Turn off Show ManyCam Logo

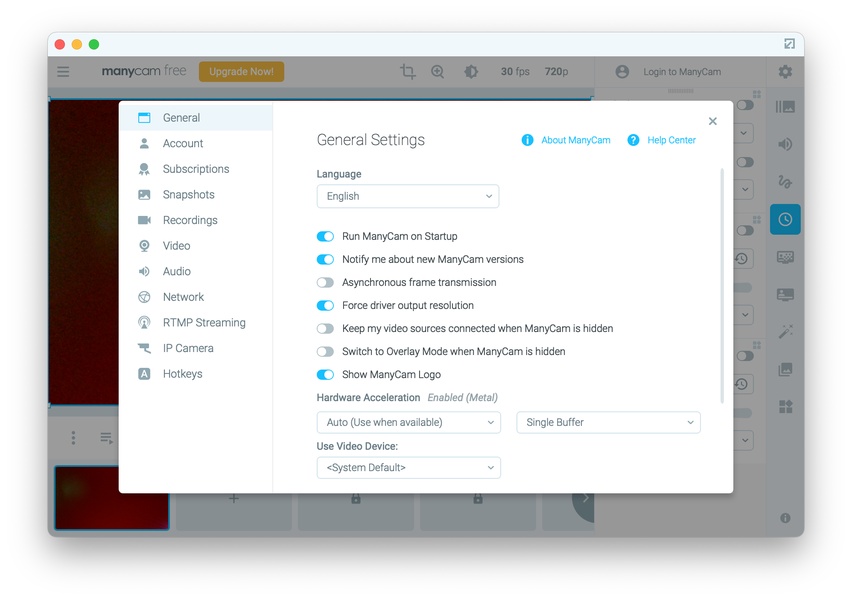click(x=325, y=374)
